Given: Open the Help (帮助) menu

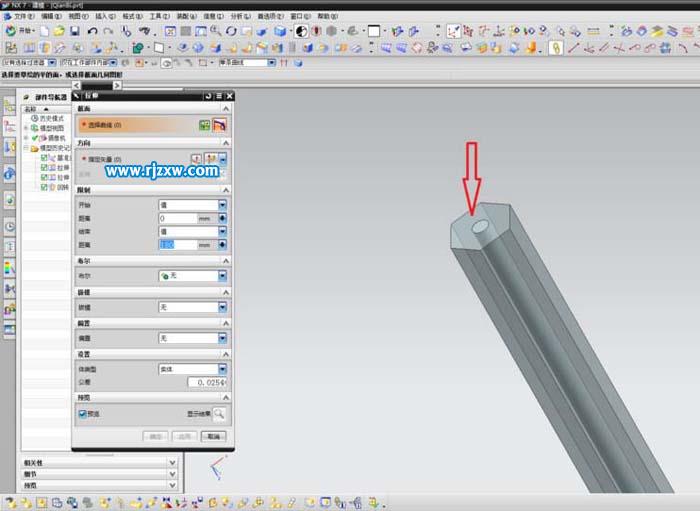Looking at the screenshot, I should (327, 17).
